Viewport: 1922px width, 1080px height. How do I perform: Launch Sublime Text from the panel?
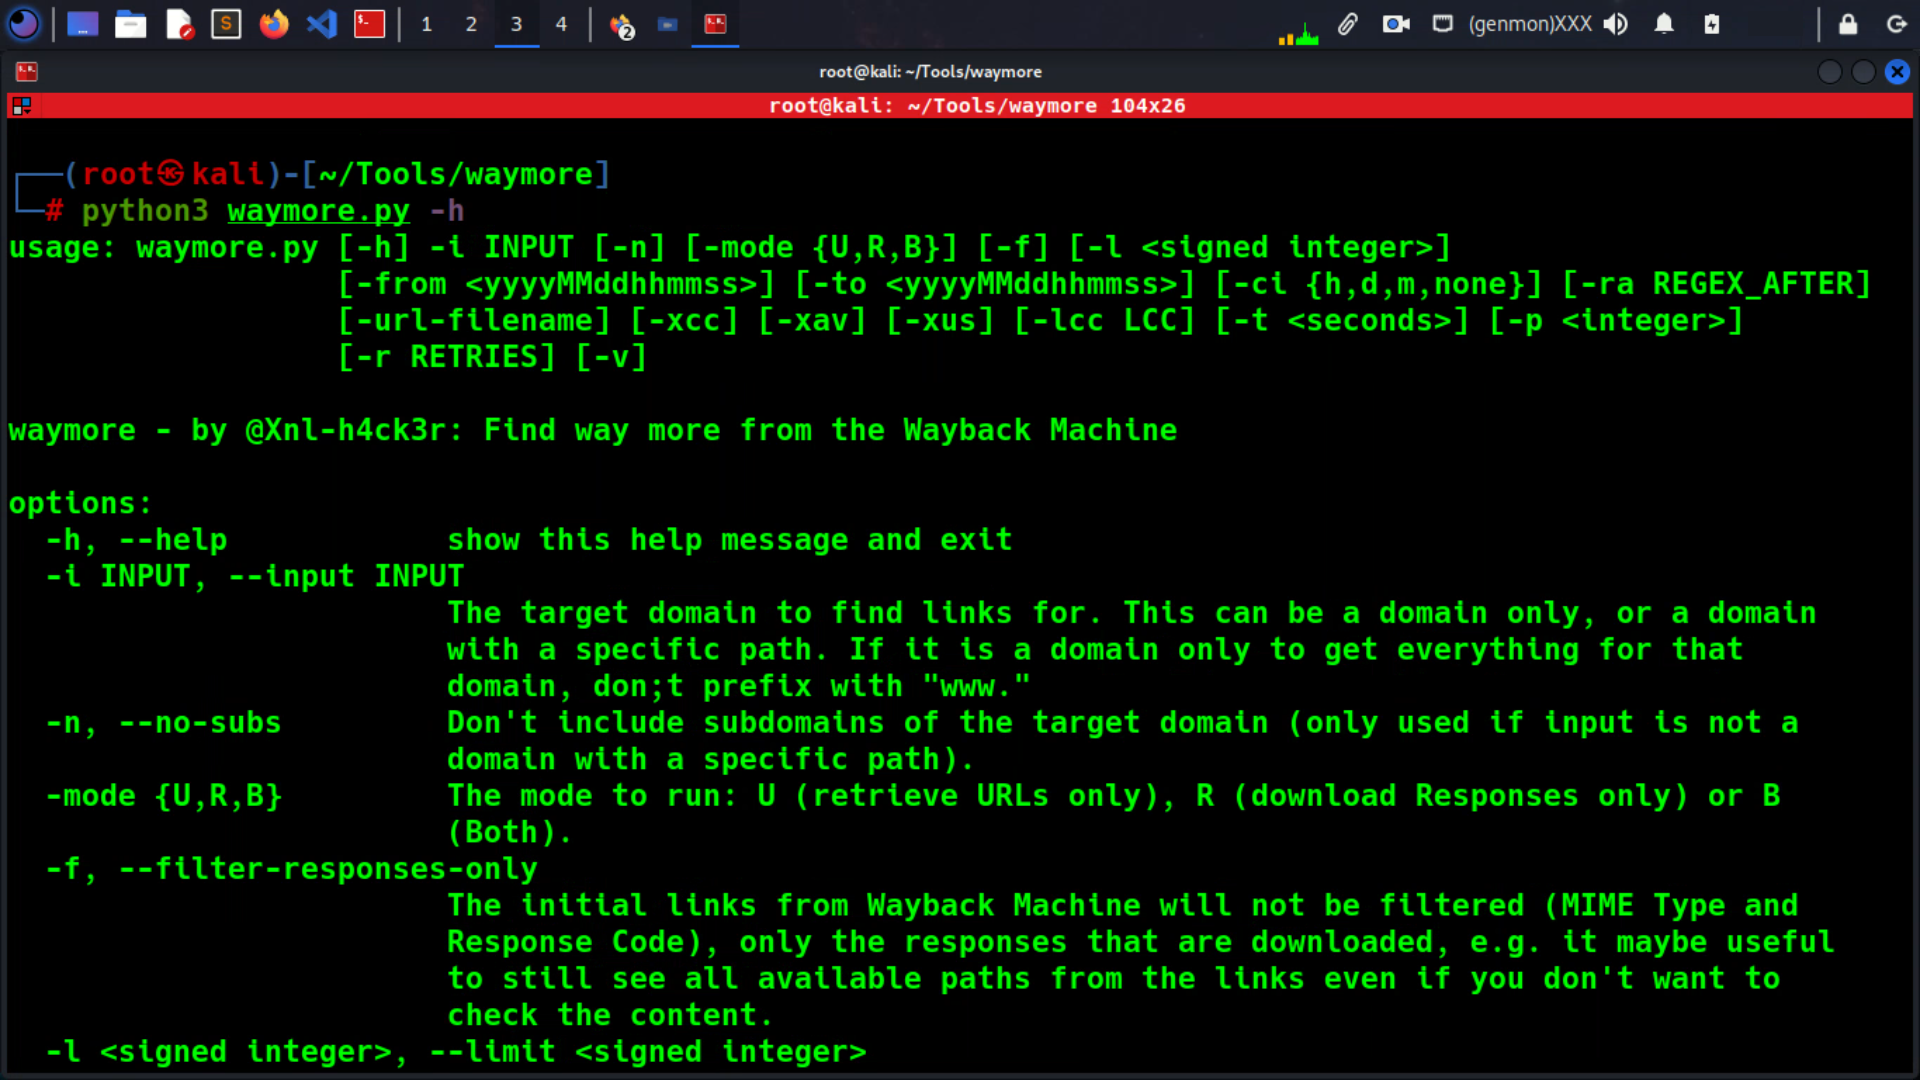coord(226,24)
